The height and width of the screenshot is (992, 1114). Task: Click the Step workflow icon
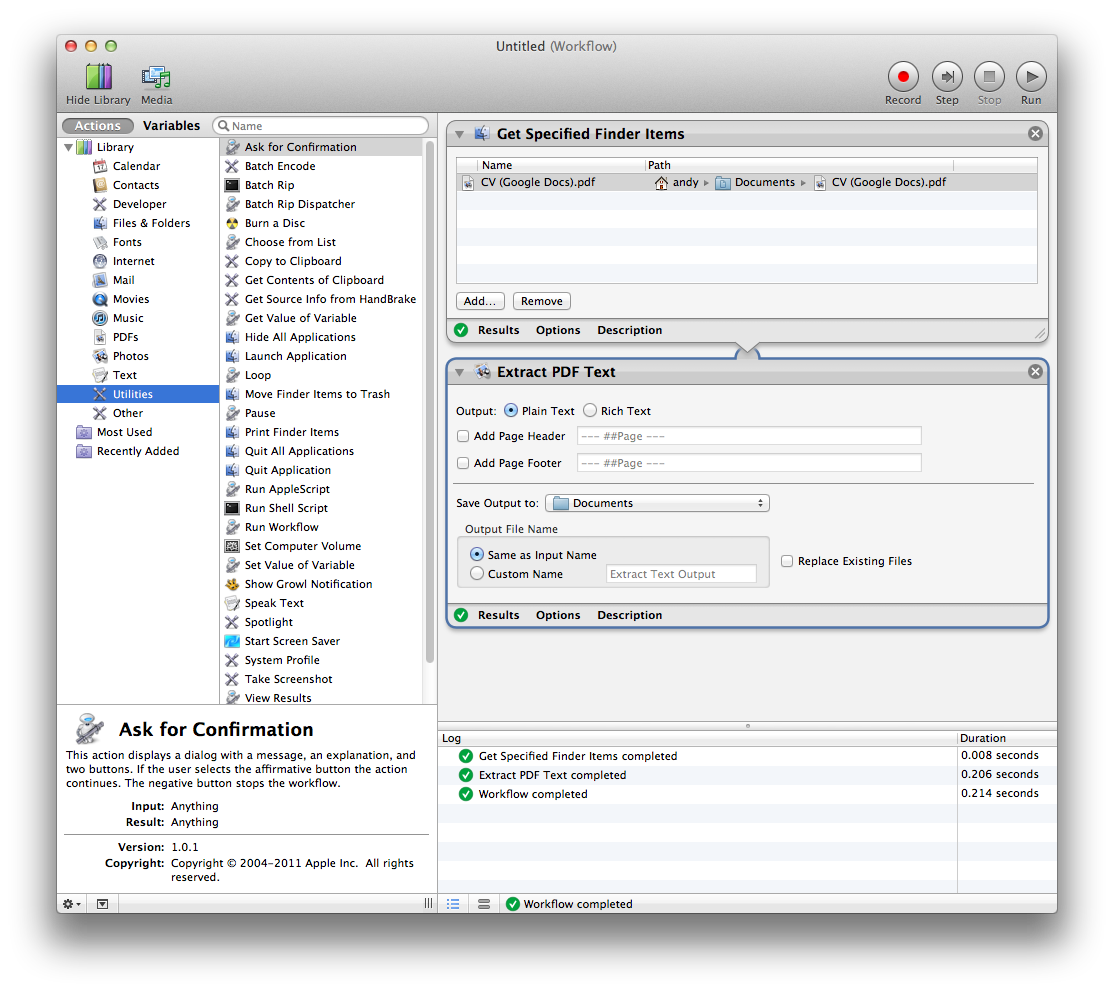(947, 77)
